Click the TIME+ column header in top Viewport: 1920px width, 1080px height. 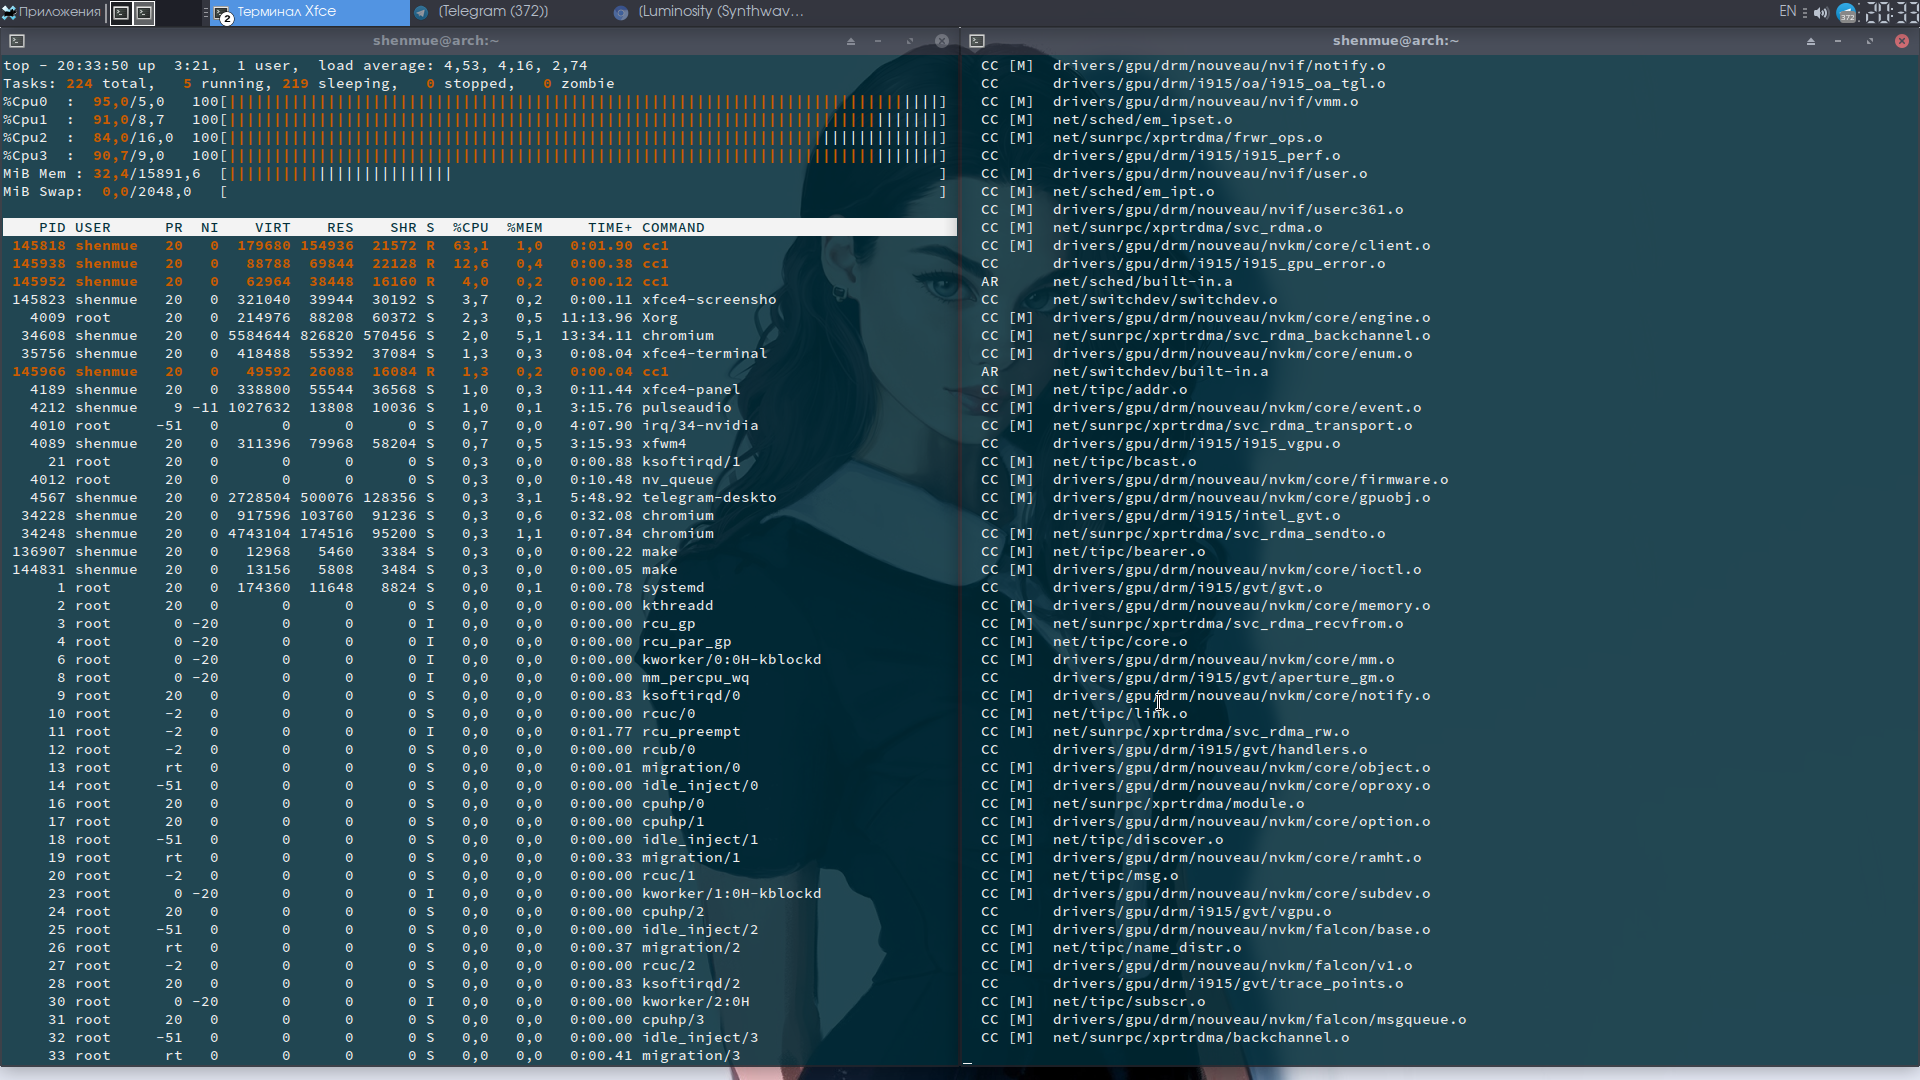coord(610,228)
